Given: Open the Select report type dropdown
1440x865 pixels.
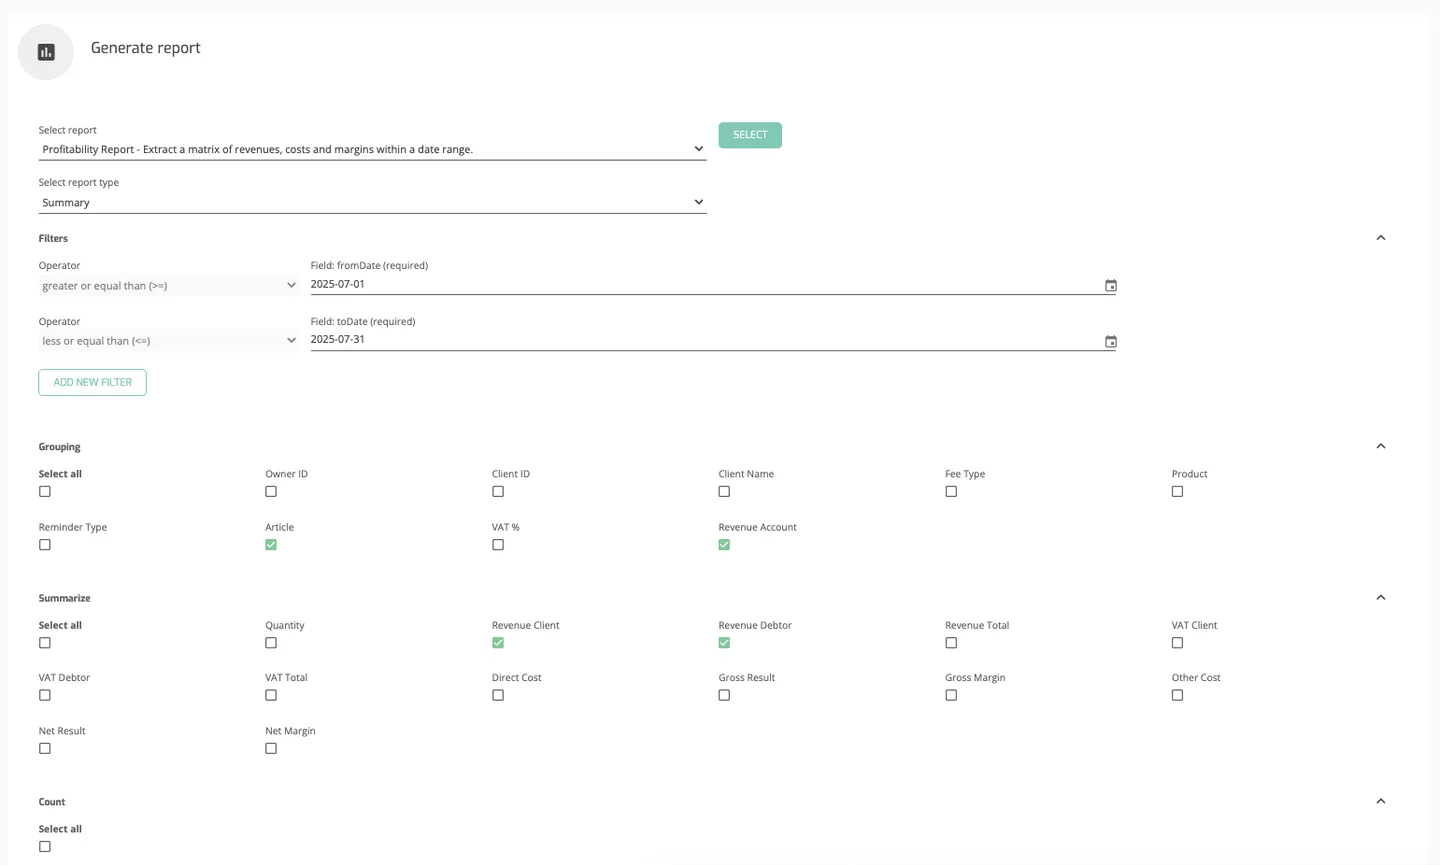Looking at the screenshot, I should 372,202.
